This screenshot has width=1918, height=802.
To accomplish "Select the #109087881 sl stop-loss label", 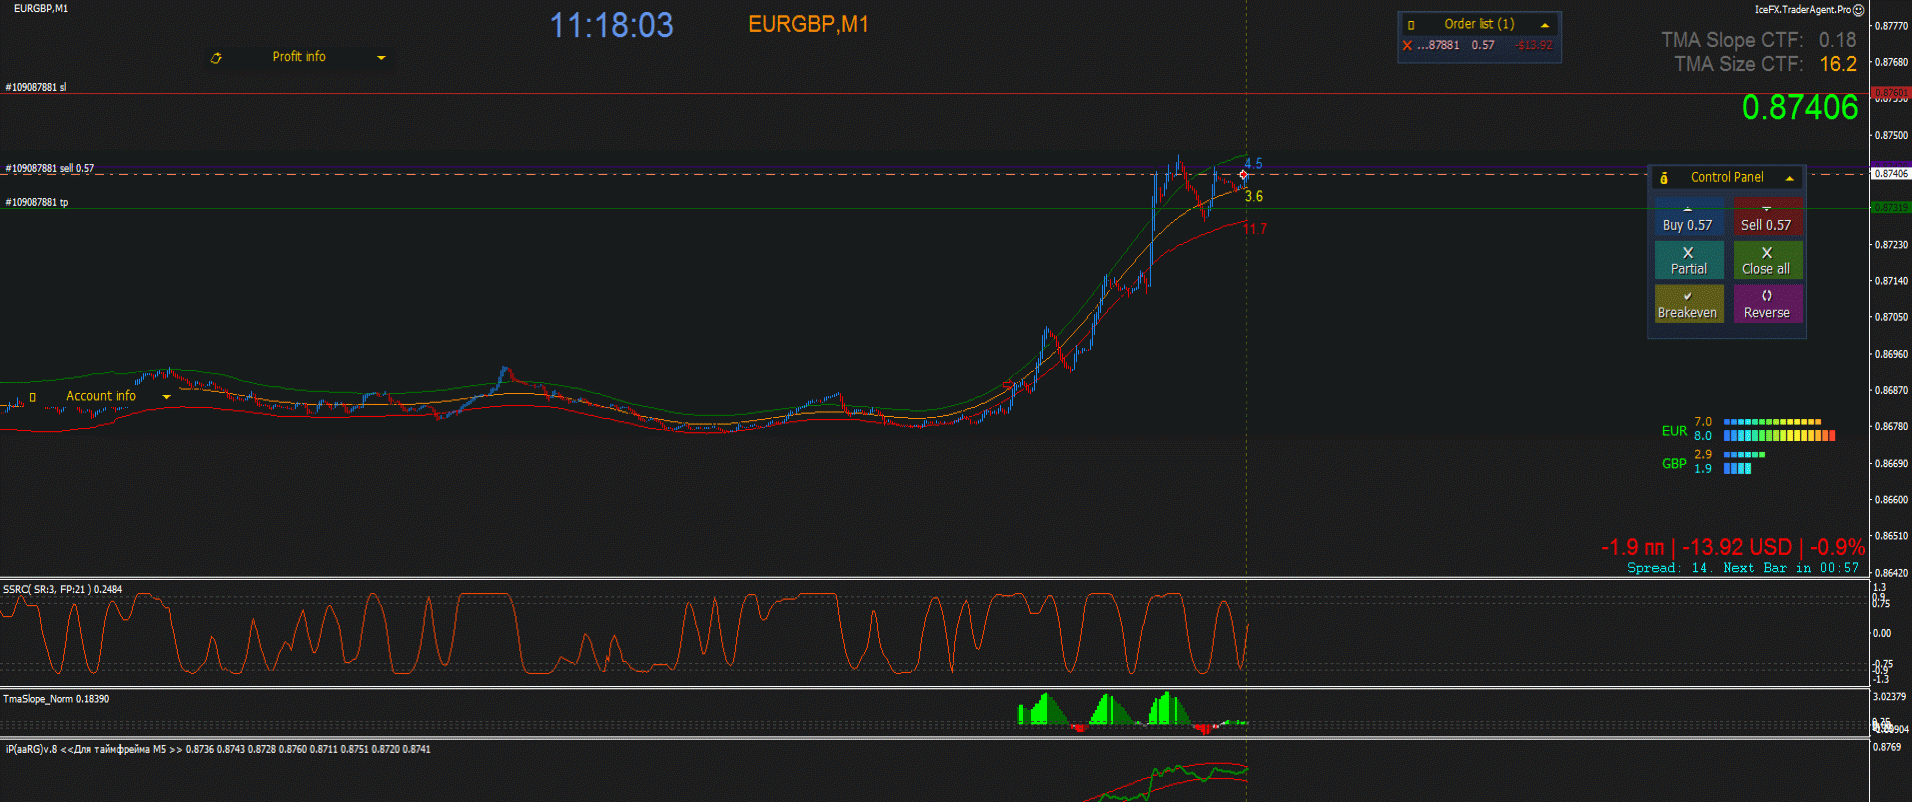I will click(36, 88).
